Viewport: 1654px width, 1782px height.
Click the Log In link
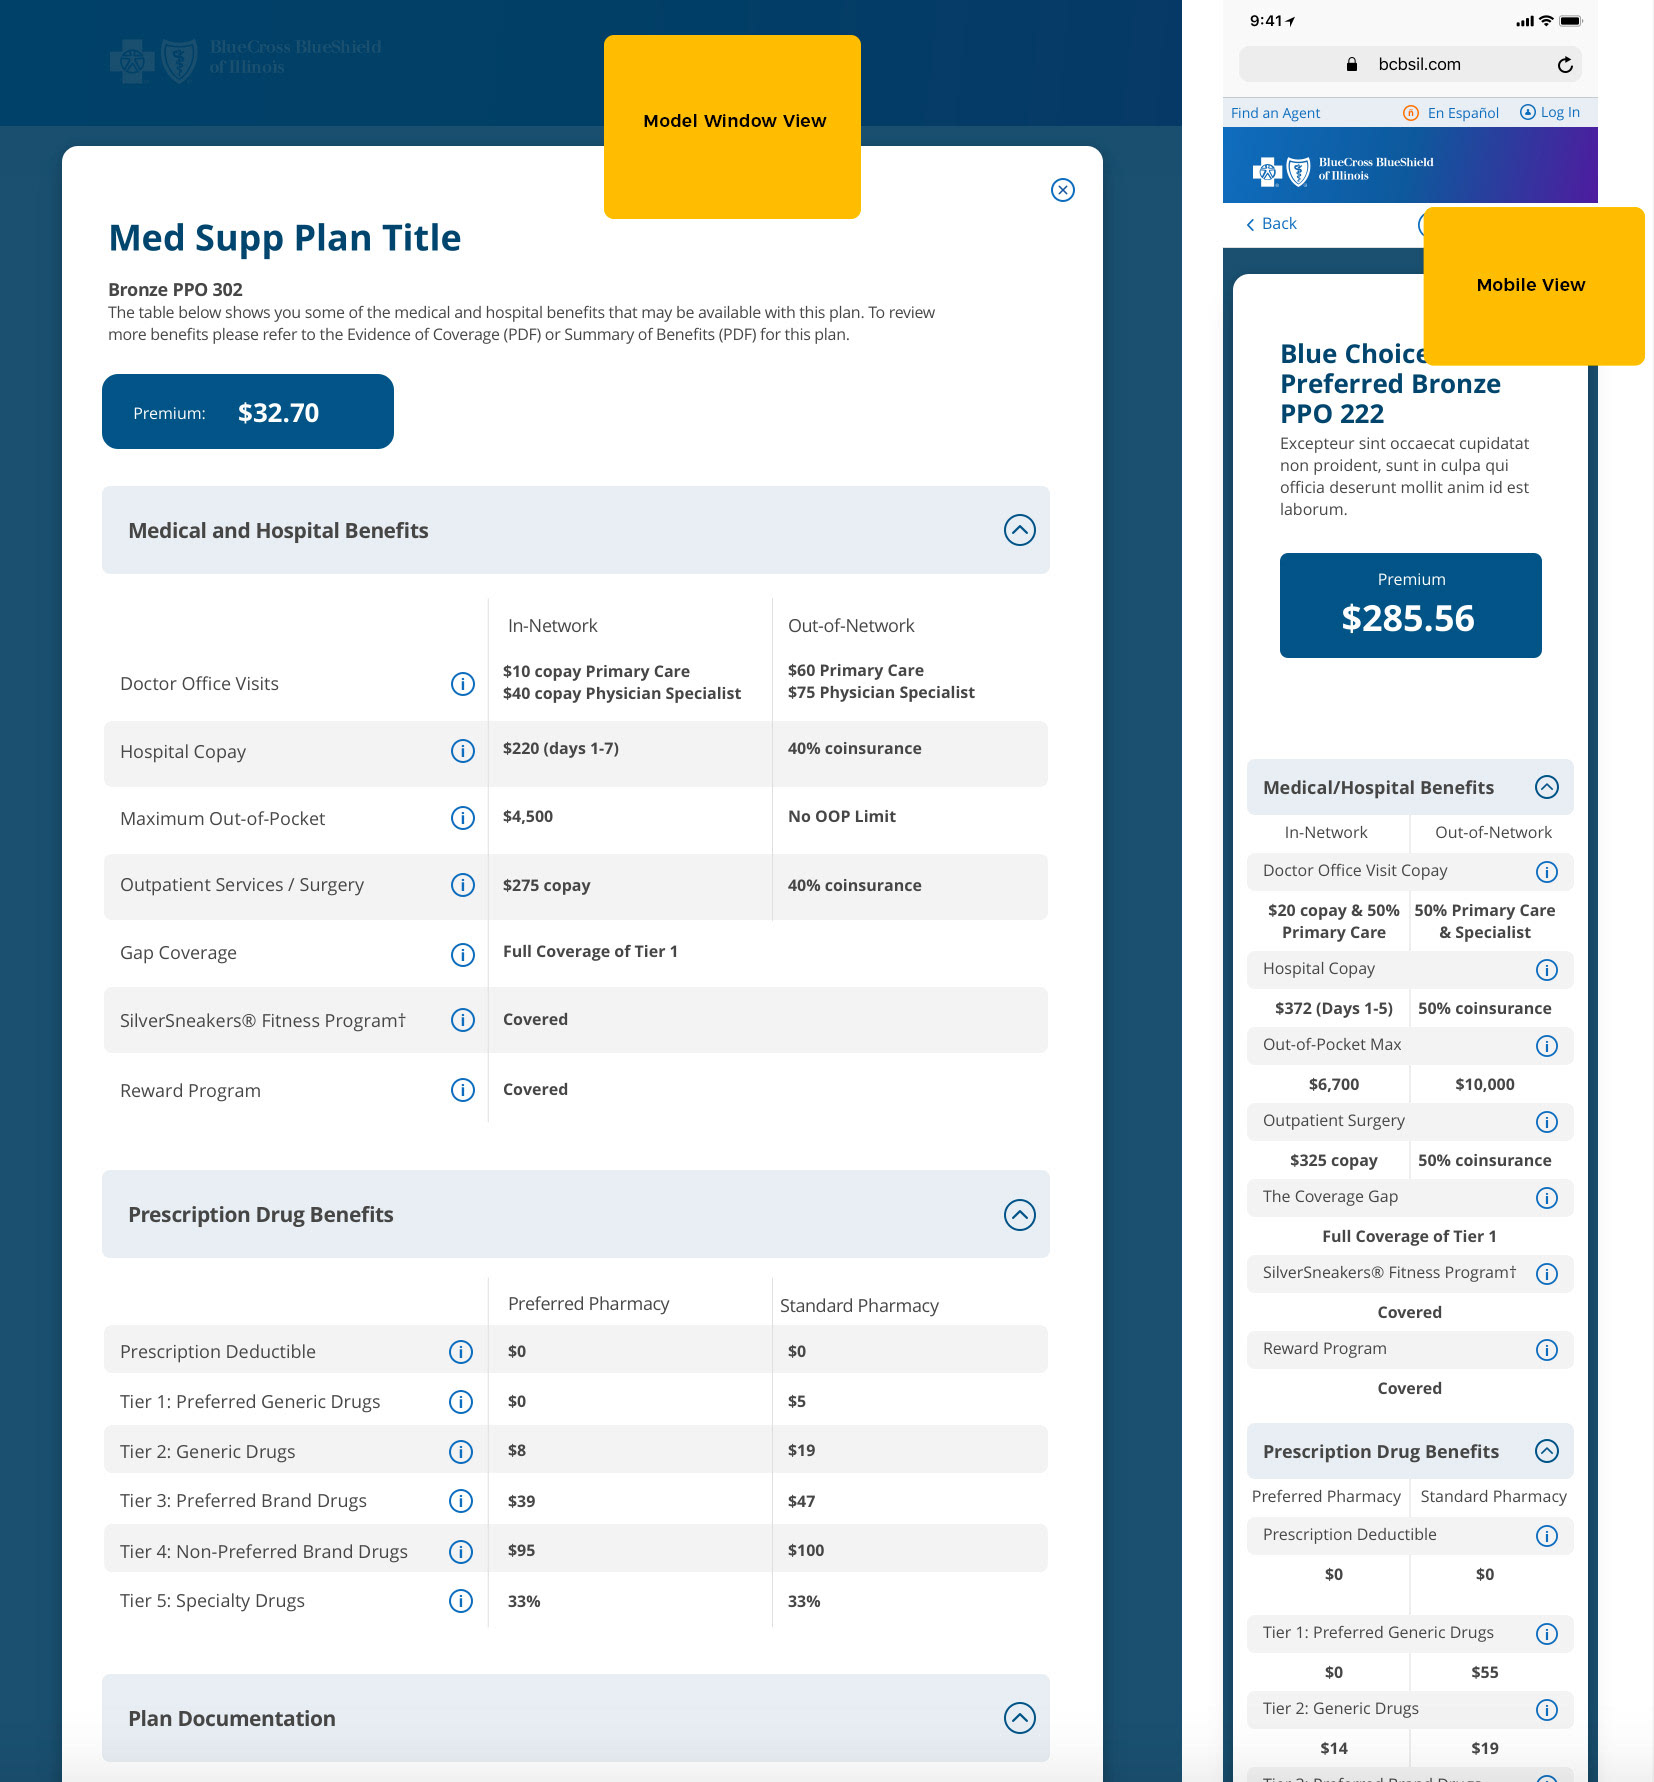tap(1550, 112)
